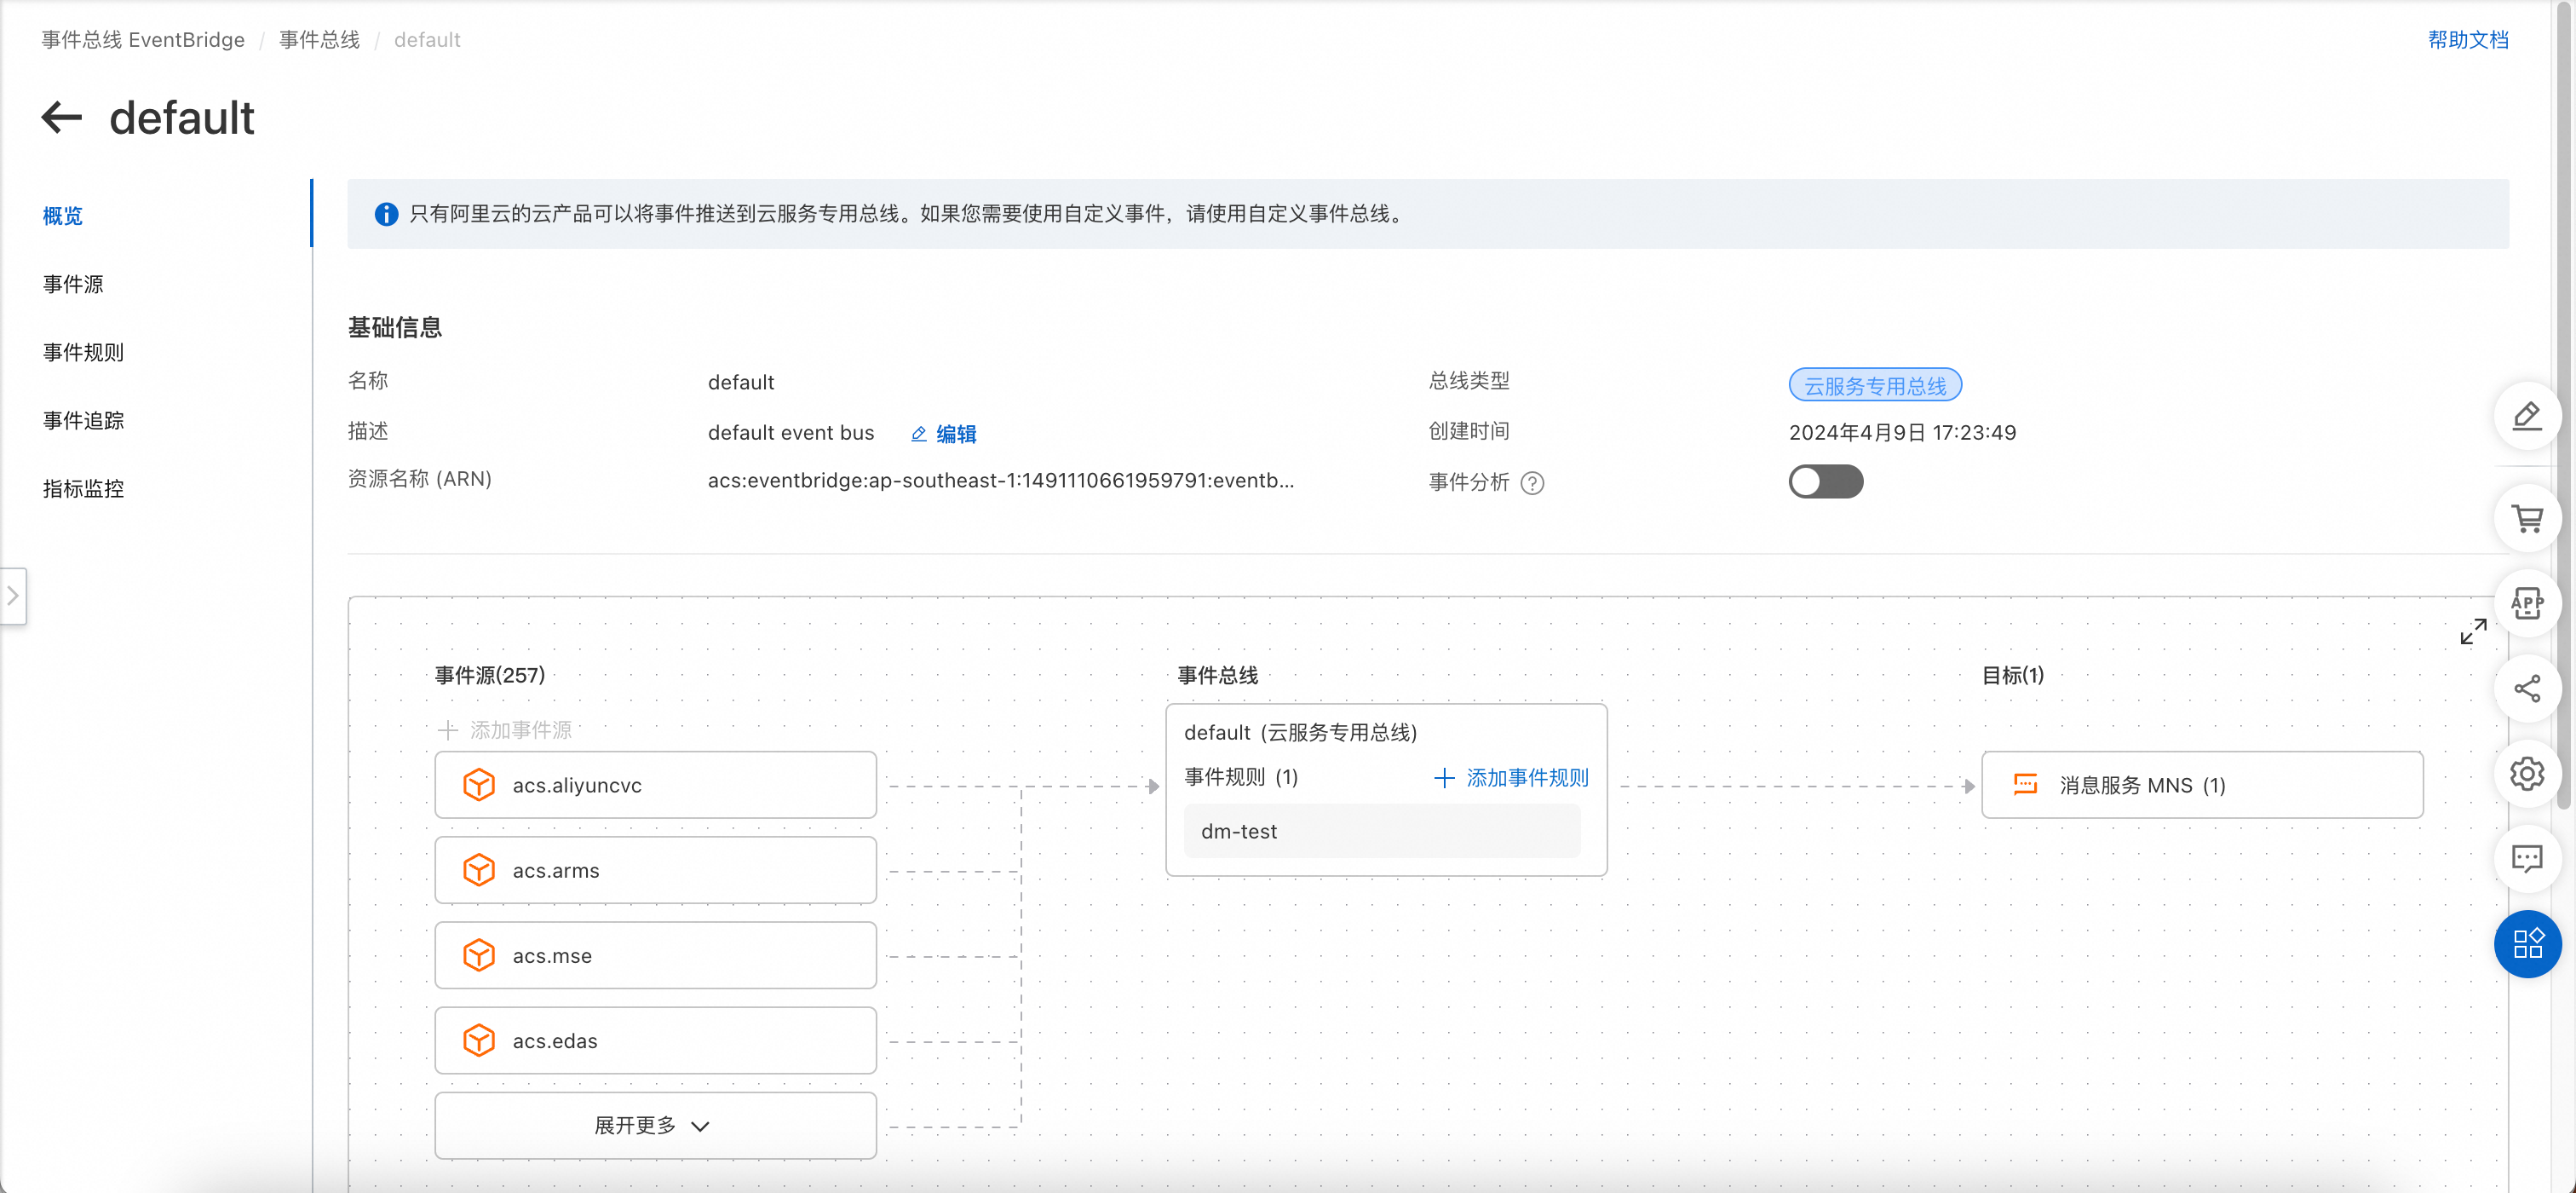The image size is (2576, 1193).
Task: Select the acs.mse source node
Action: point(655,955)
